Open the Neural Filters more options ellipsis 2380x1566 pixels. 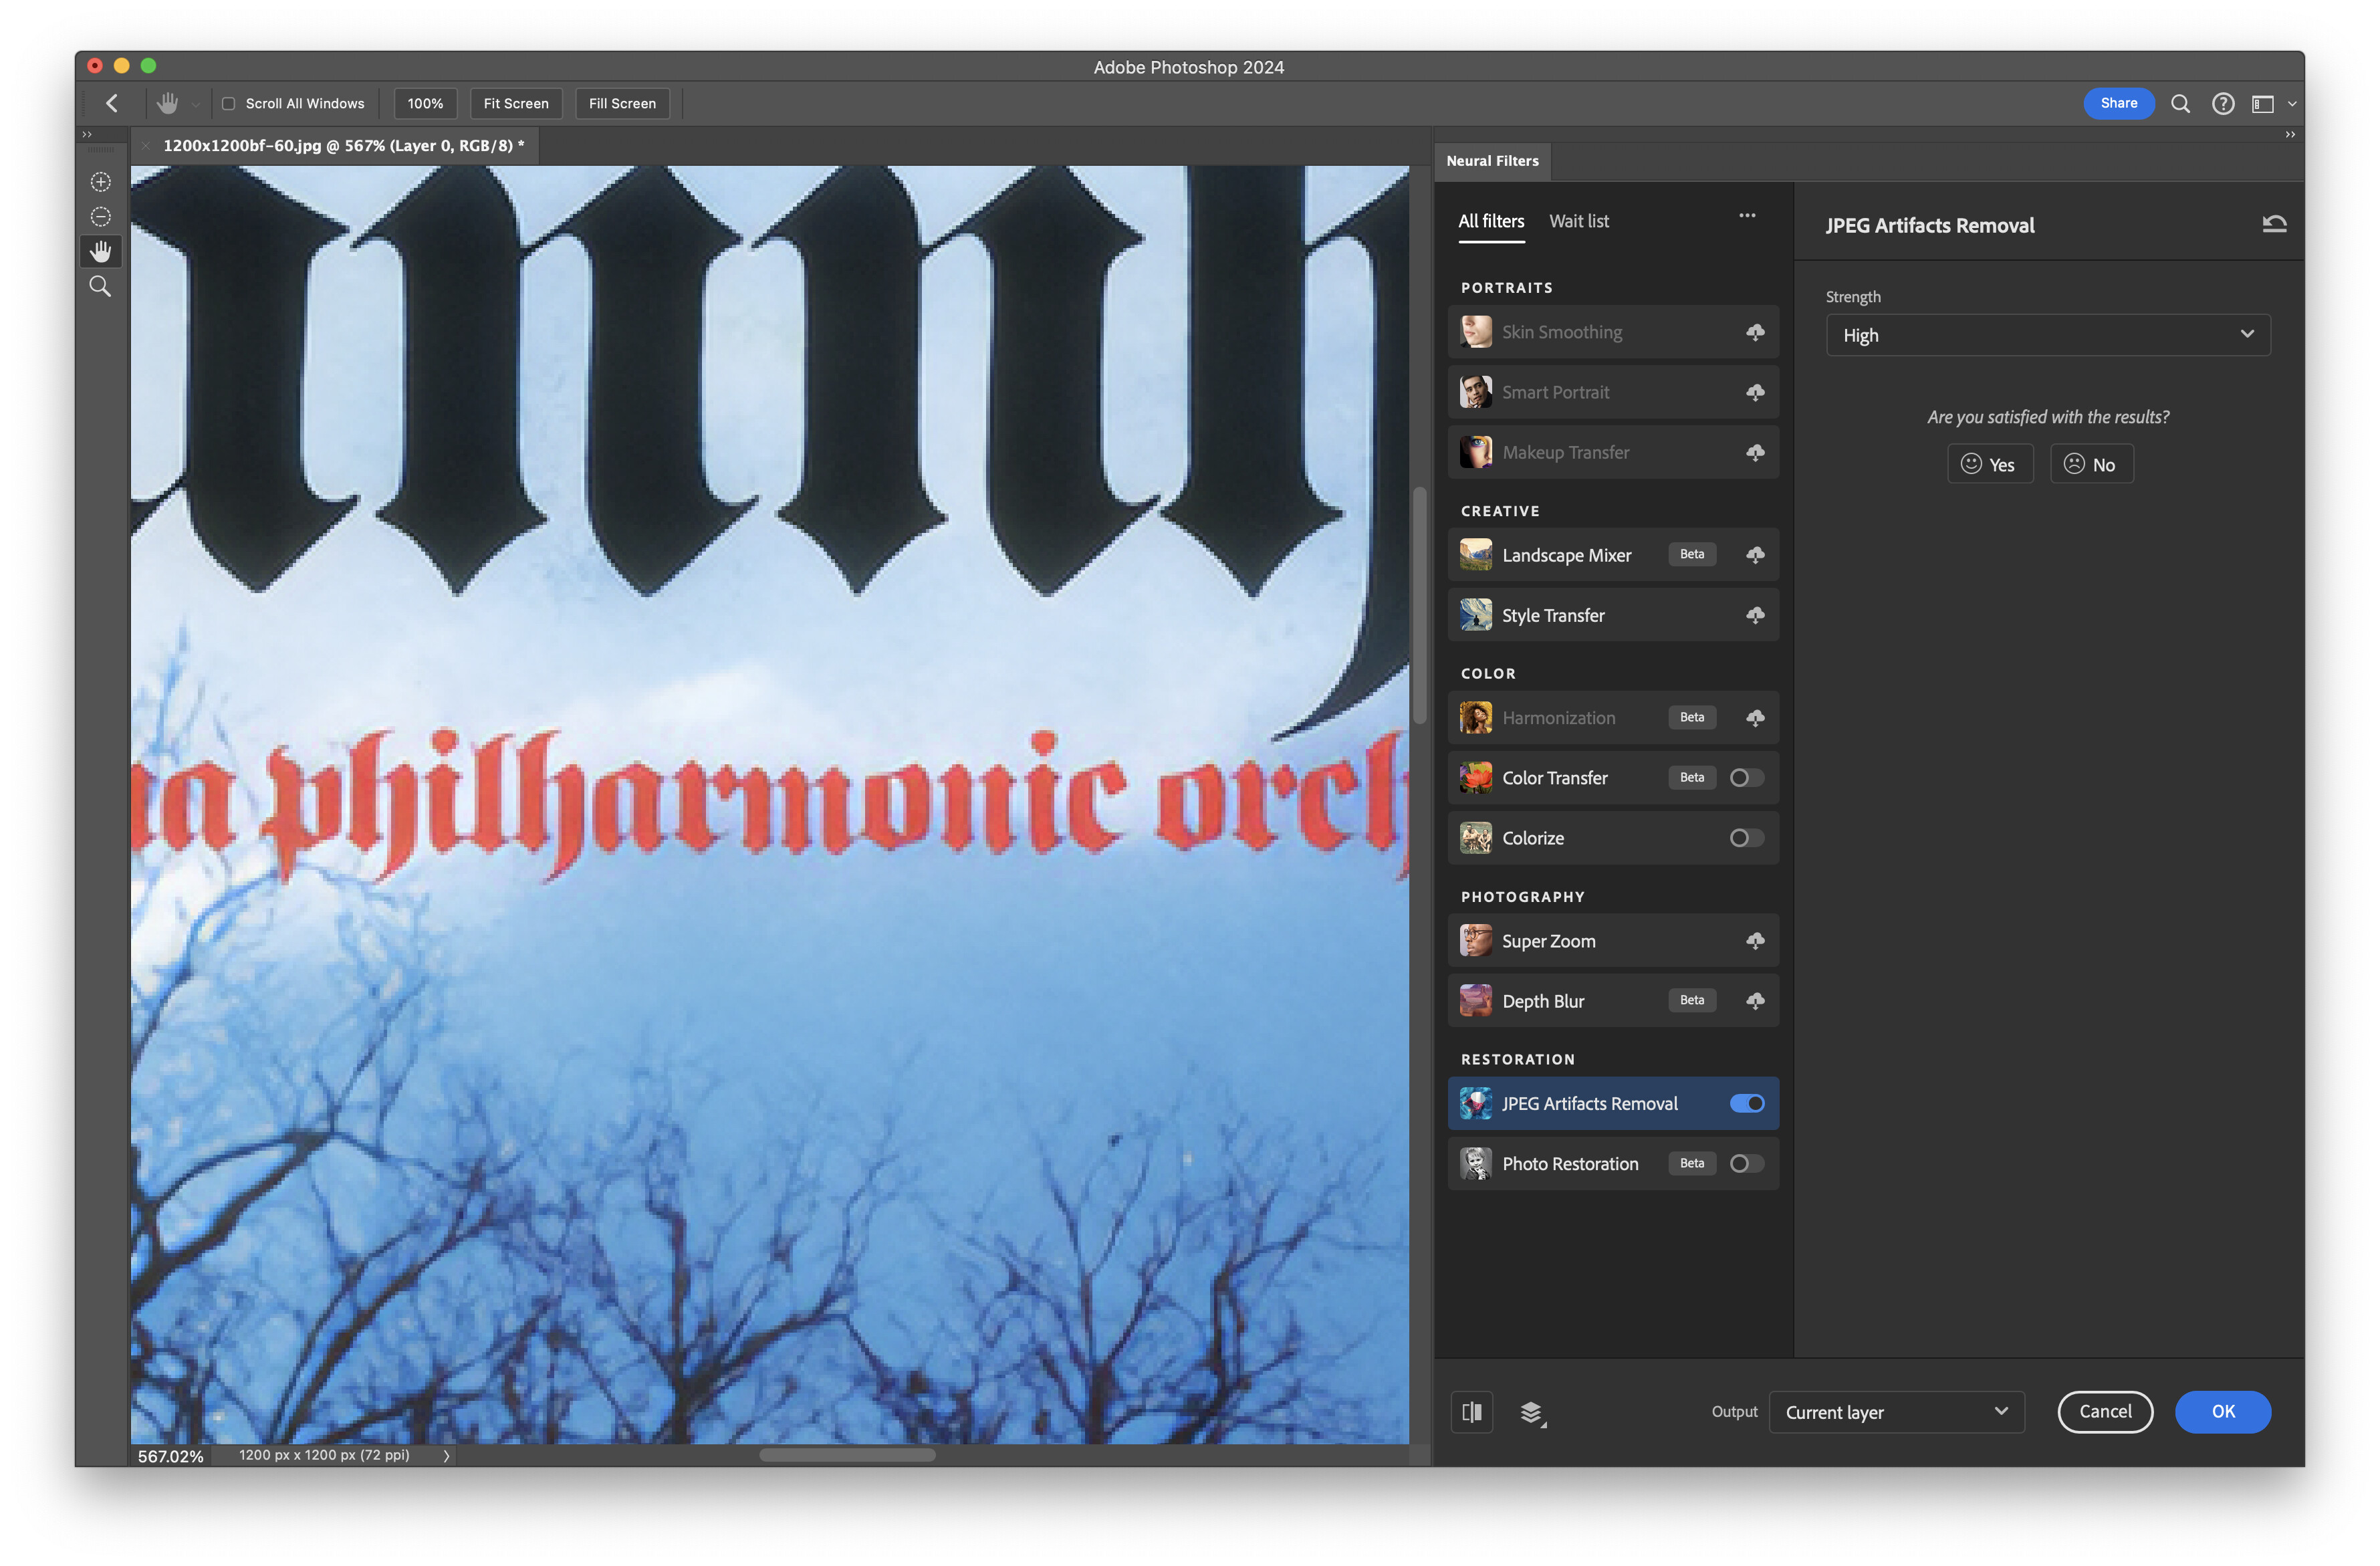coord(1746,216)
